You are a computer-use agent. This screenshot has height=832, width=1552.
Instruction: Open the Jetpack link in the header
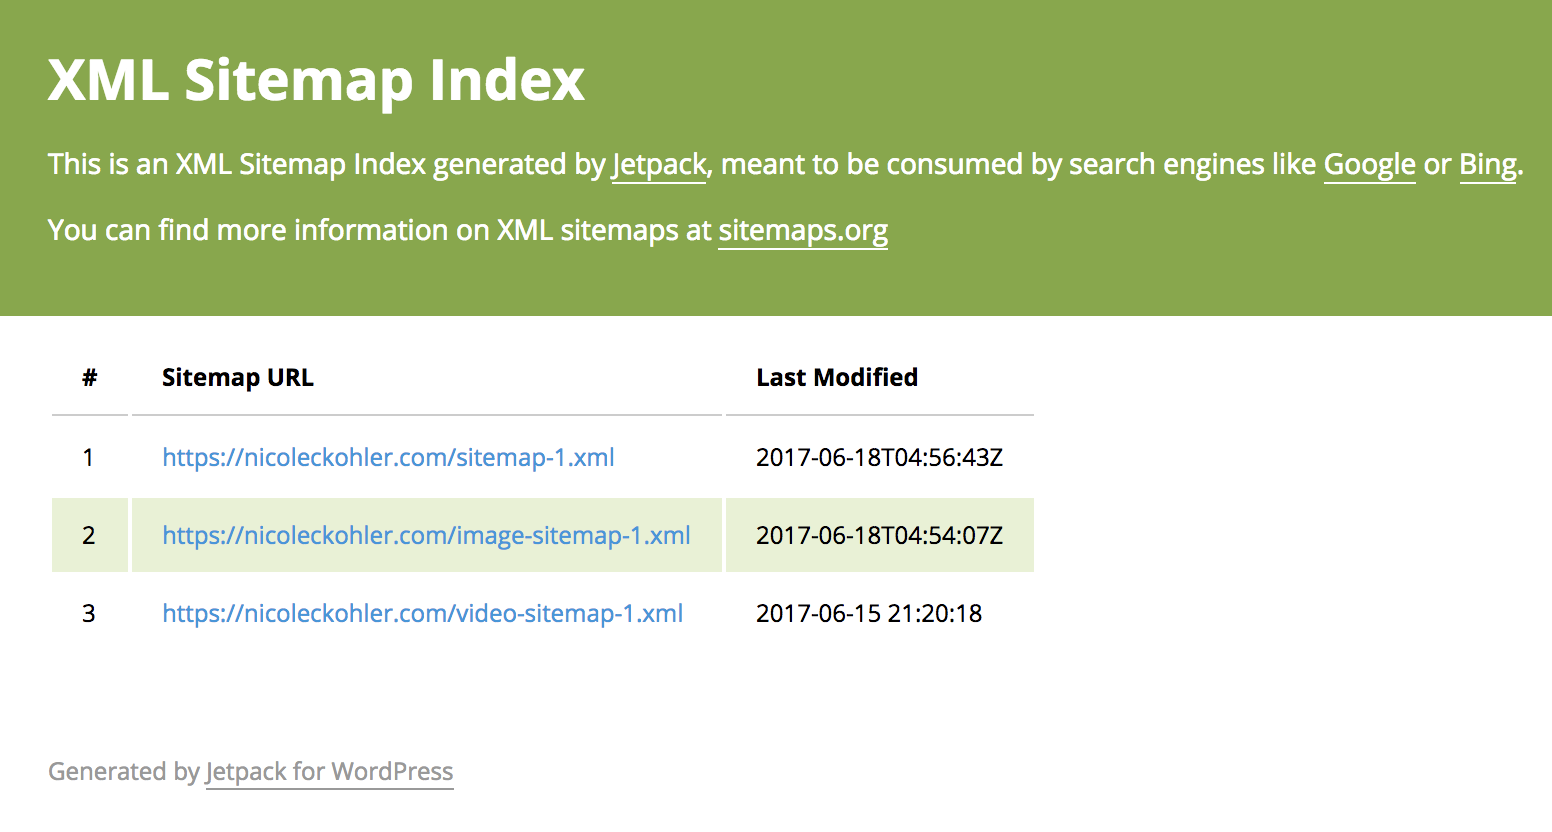[659, 164]
